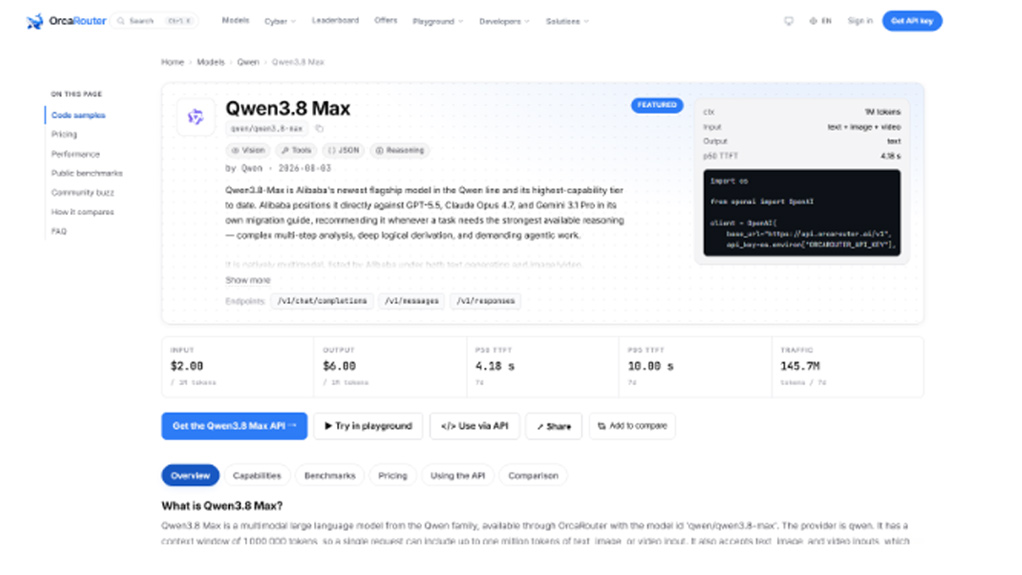Open the display theme monitor icon
Screen dimensions: 1022x575
pos(789,21)
